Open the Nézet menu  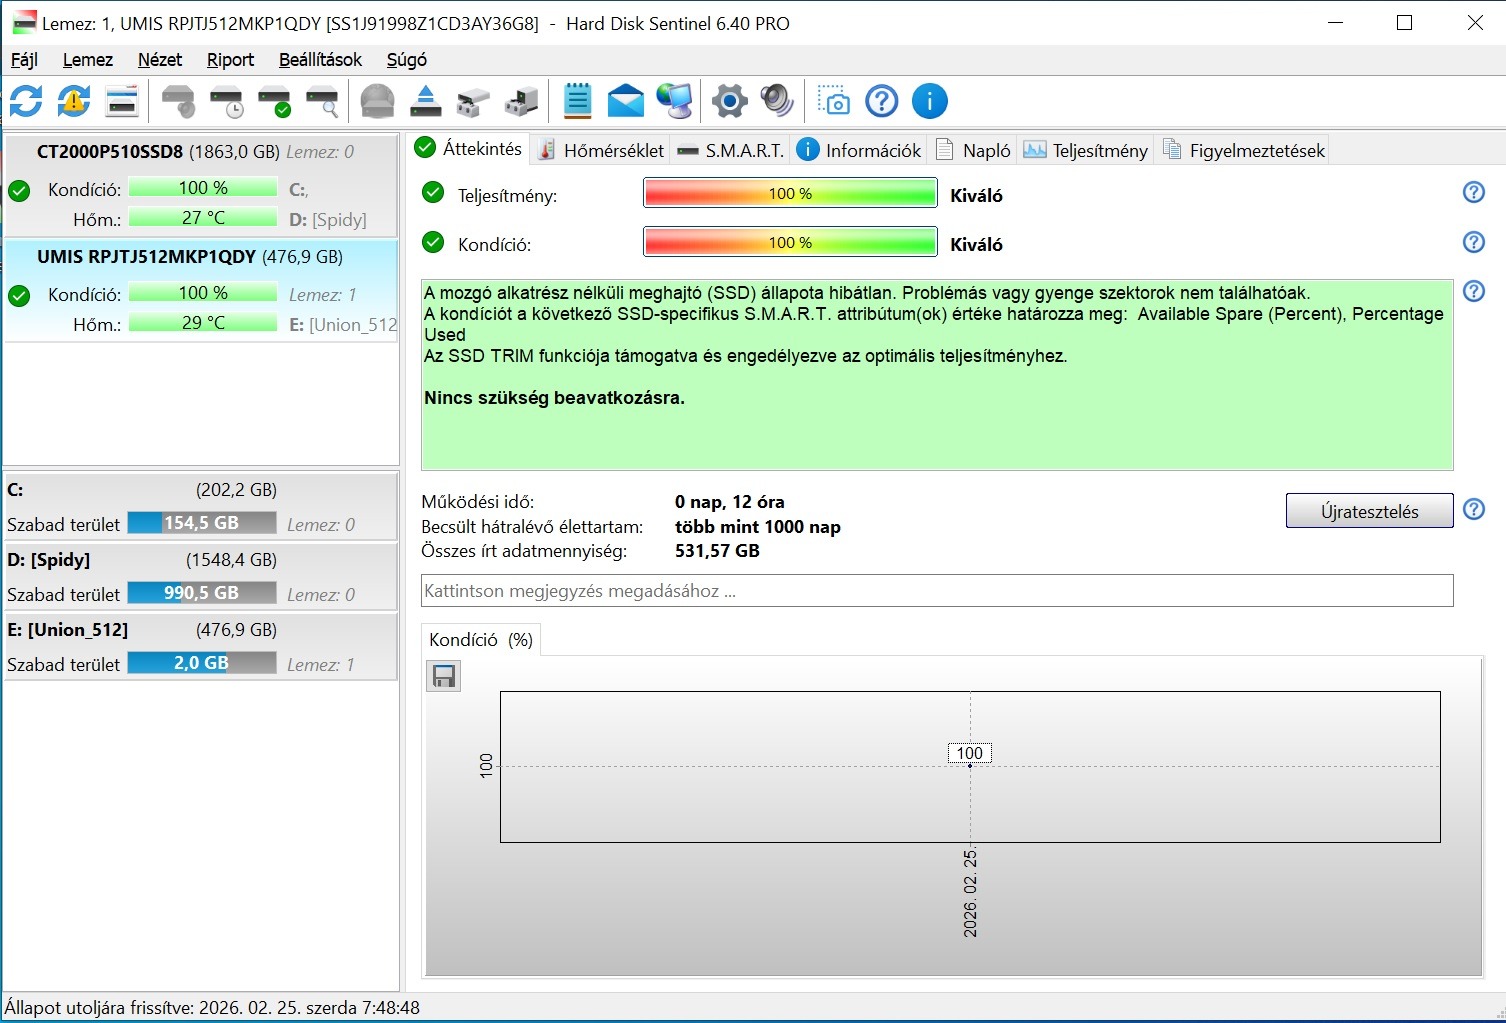[160, 60]
